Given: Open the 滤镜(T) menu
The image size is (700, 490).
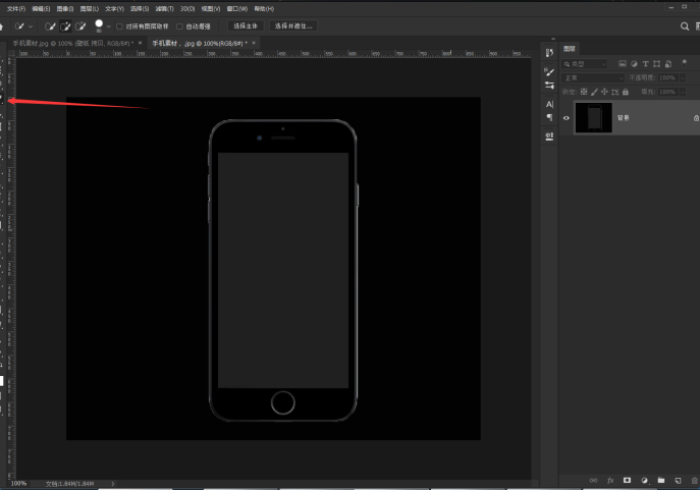Looking at the screenshot, I should (x=164, y=8).
